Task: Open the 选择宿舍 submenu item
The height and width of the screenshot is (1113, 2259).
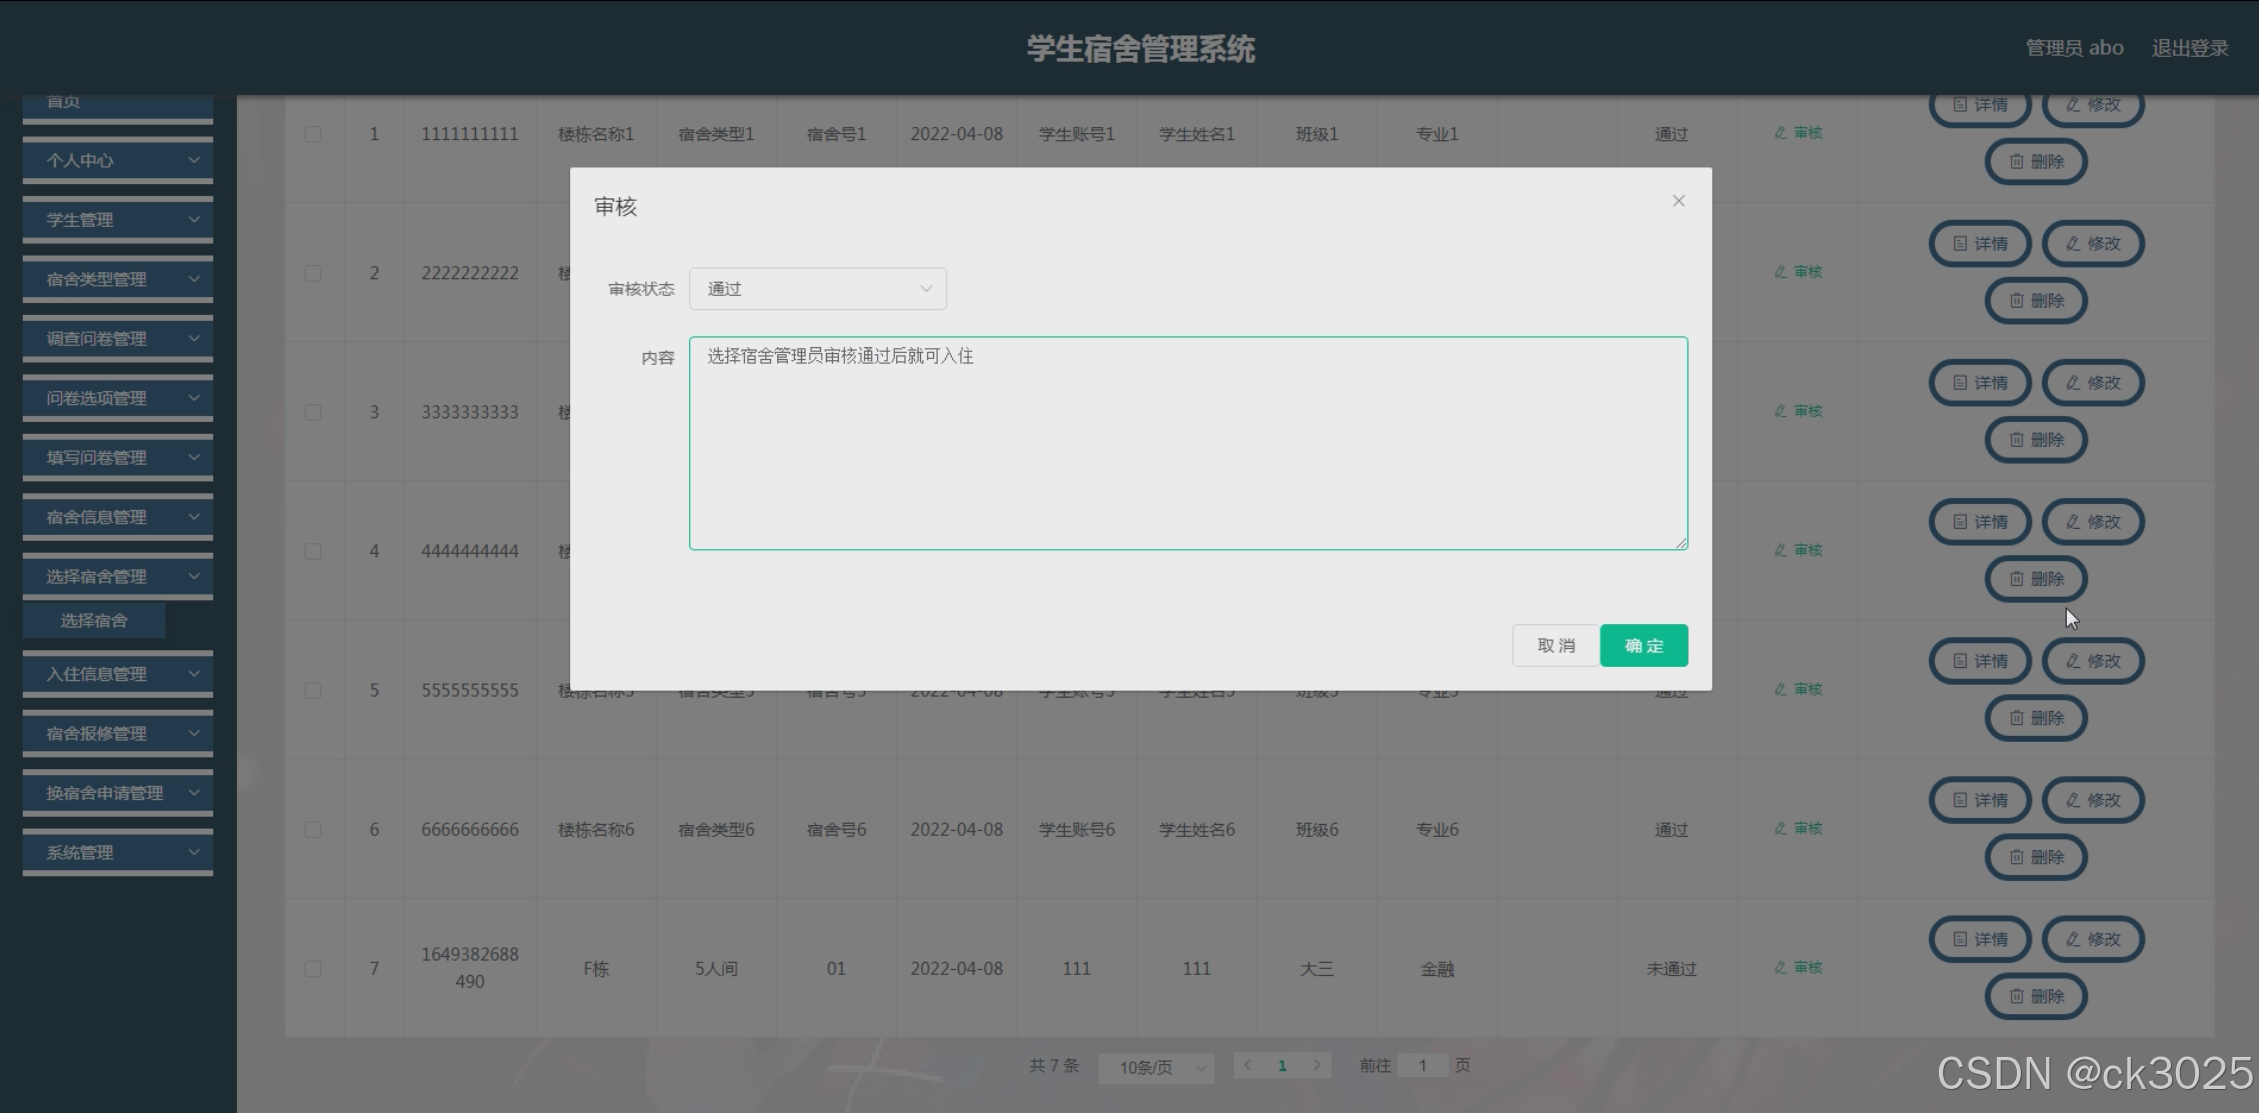Action: click(94, 621)
